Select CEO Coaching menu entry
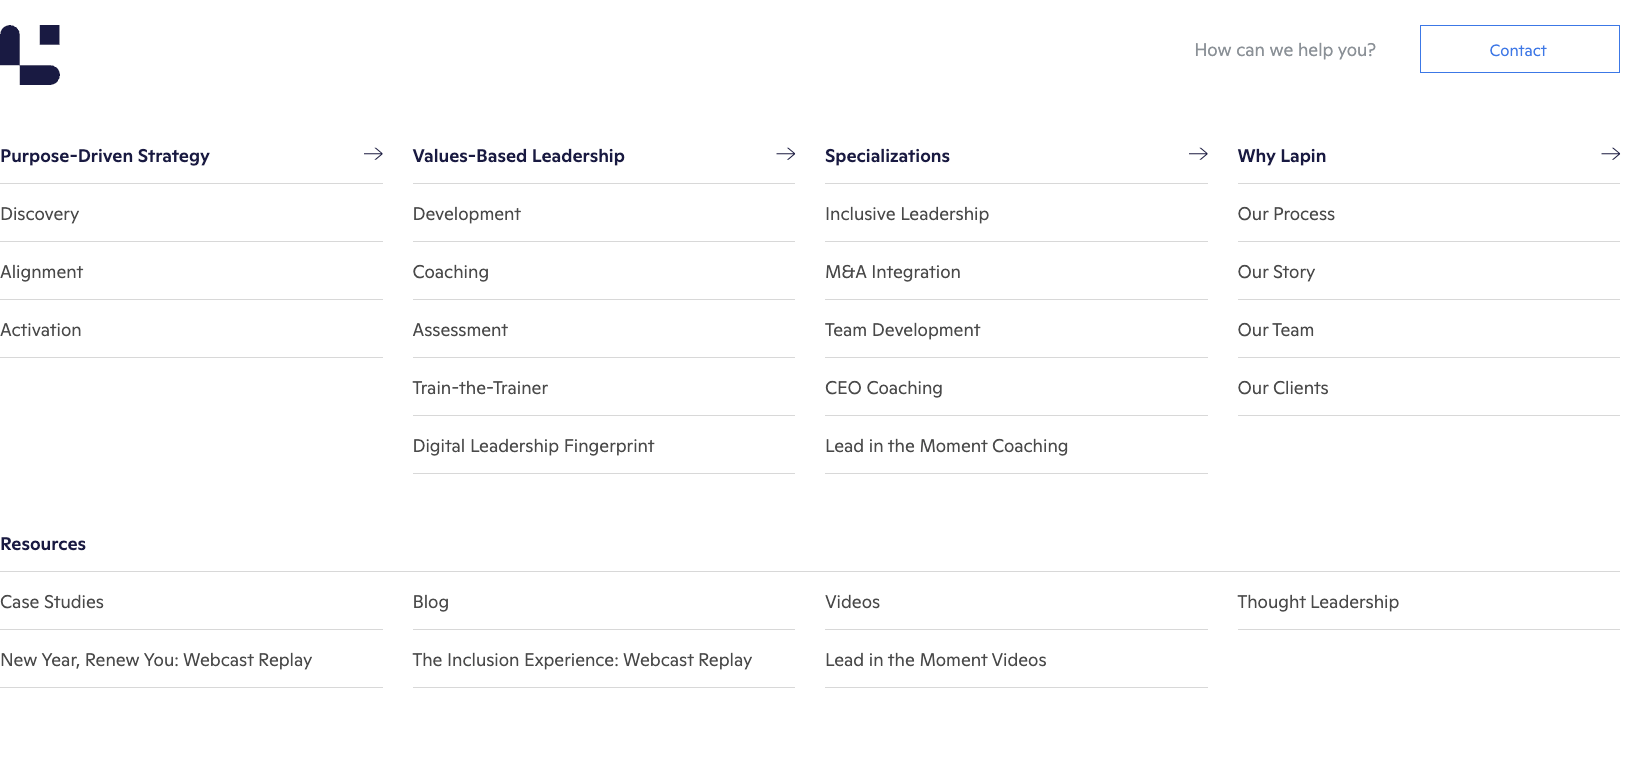Screen dimensions: 1628x784 (x=884, y=388)
